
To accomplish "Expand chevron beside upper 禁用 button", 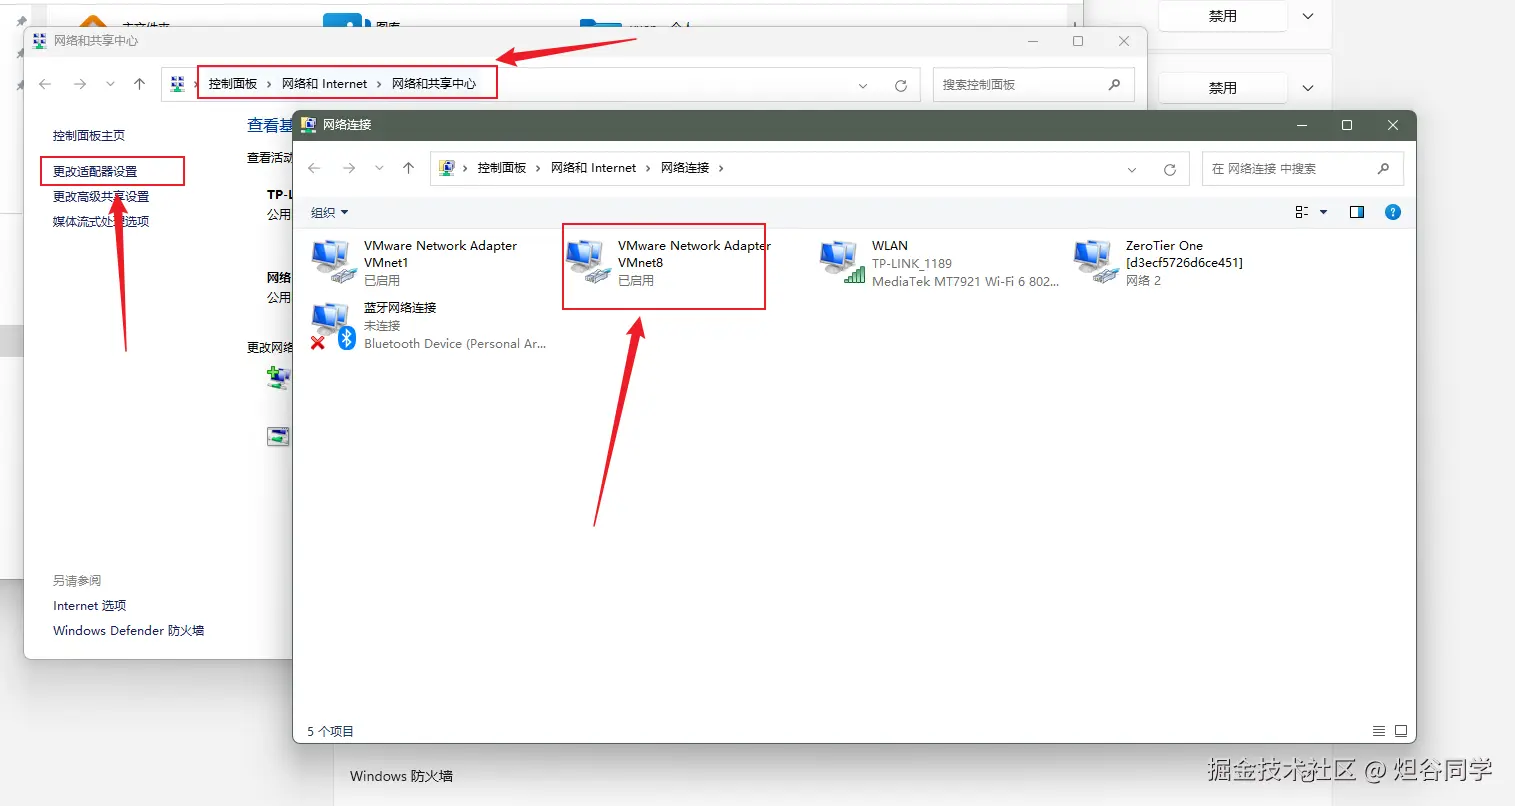I will point(1308,16).
